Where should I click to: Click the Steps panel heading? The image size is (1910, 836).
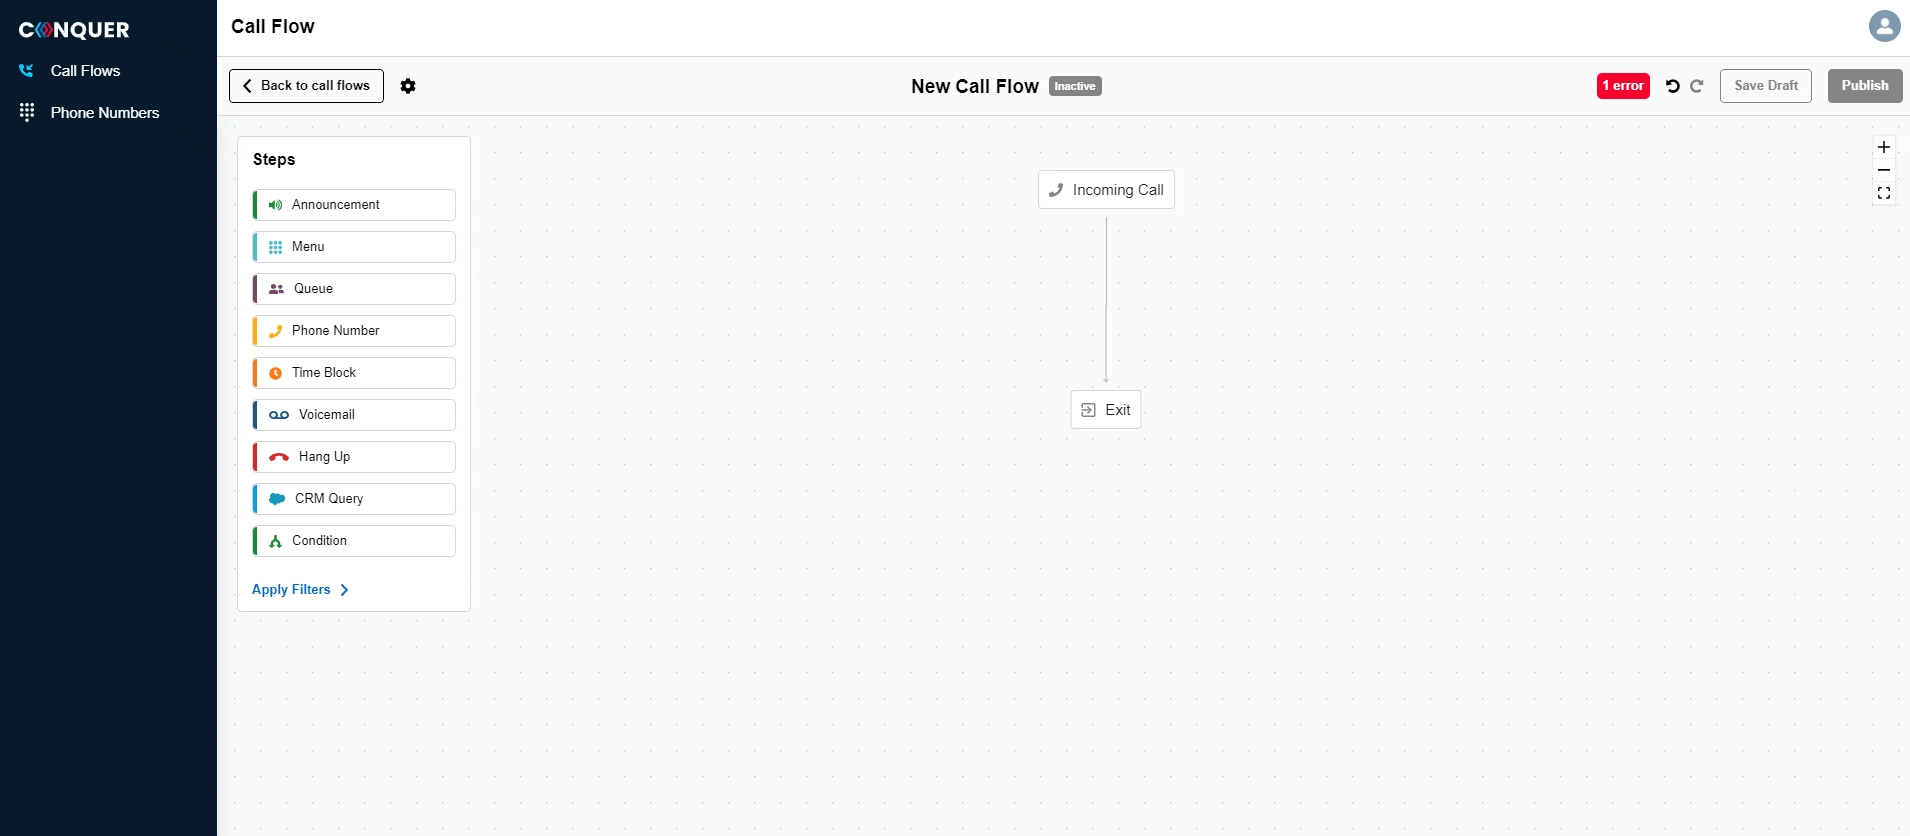coord(274,160)
